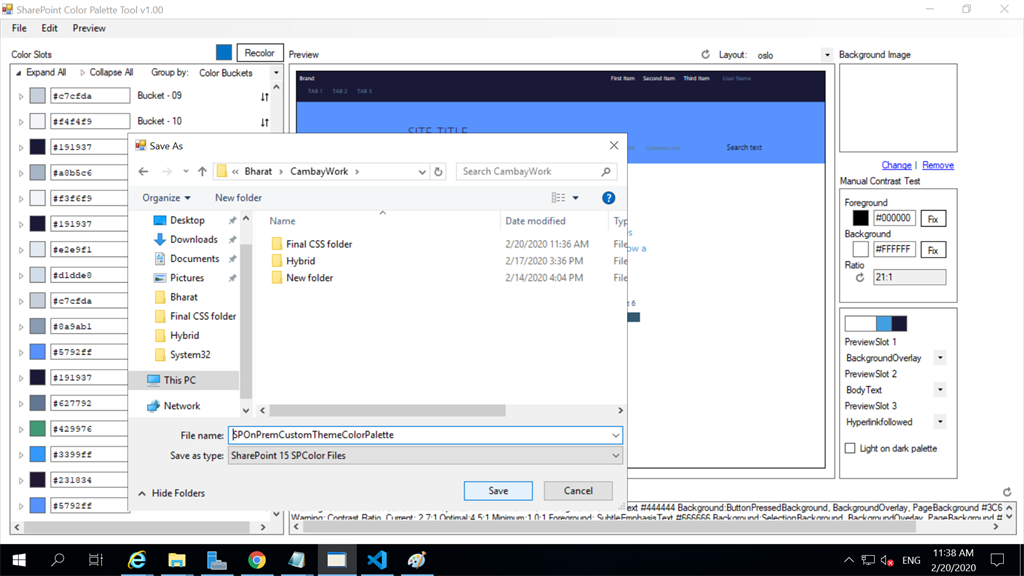1024x576 pixels.
Task: Enable Light on dark palette
Action: pos(850,448)
